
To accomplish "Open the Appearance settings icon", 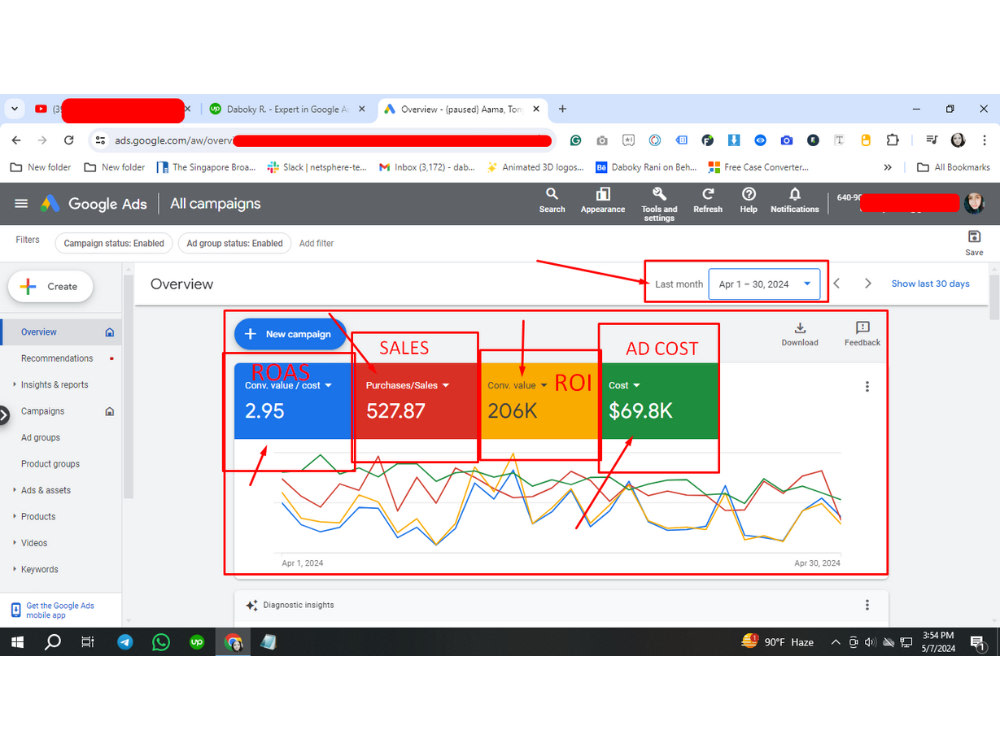I will (603, 200).
